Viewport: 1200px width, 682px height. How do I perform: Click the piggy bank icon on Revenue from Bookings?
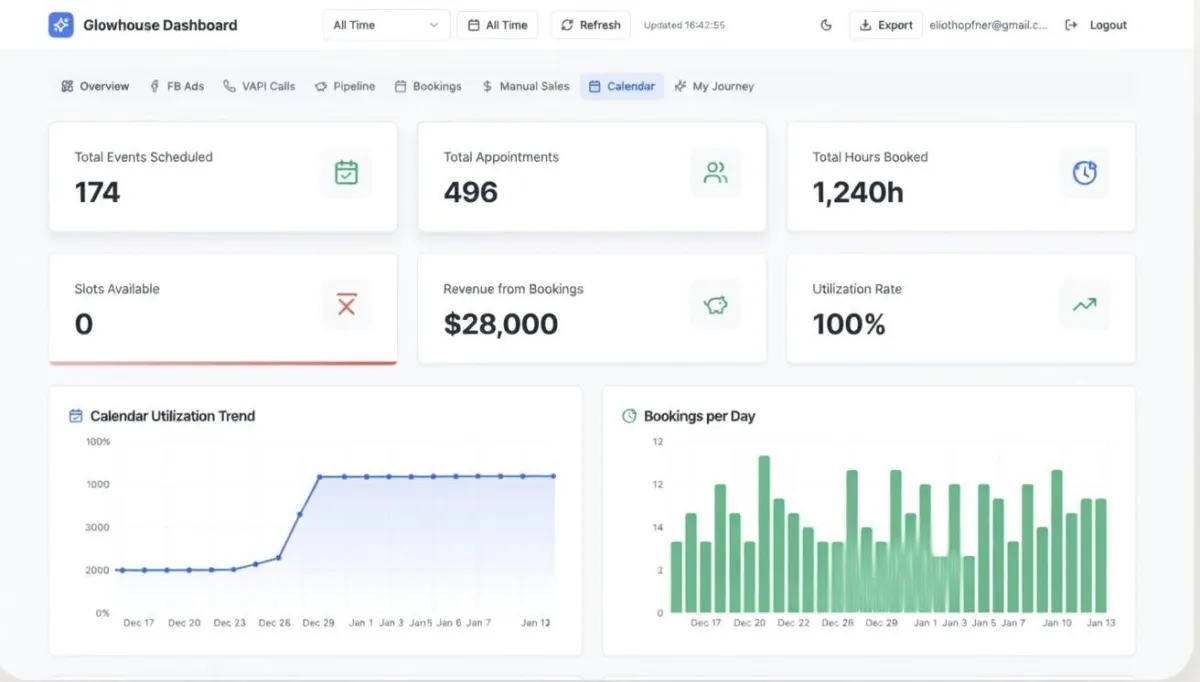[715, 305]
